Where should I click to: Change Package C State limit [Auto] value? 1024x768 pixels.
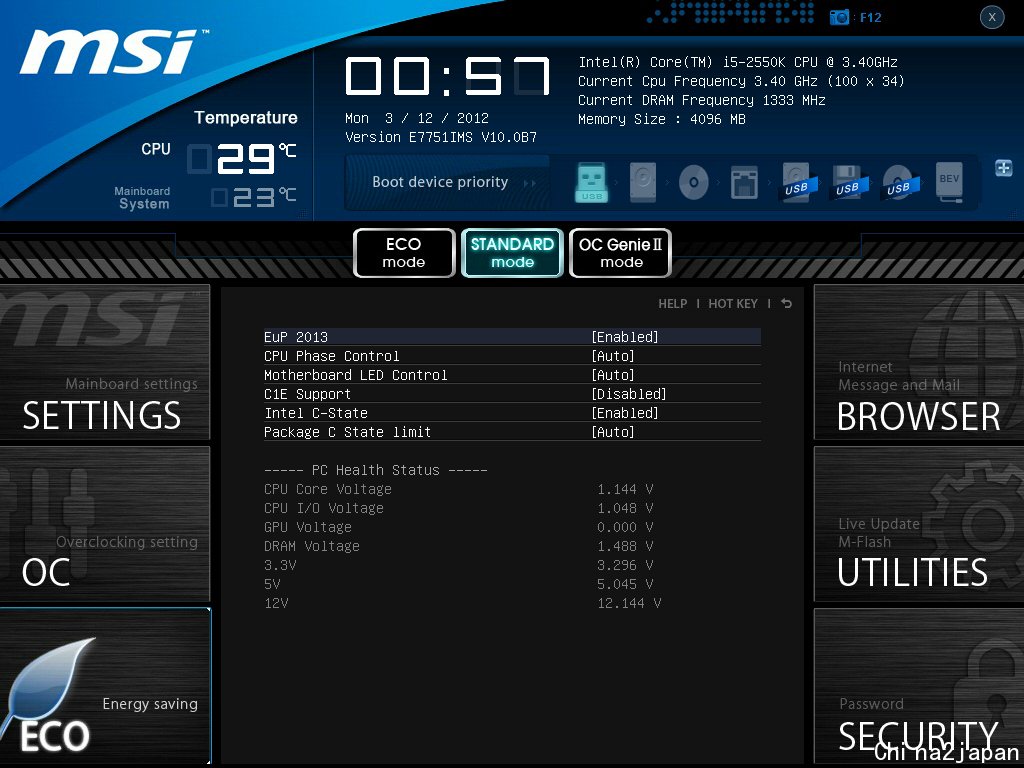click(613, 432)
